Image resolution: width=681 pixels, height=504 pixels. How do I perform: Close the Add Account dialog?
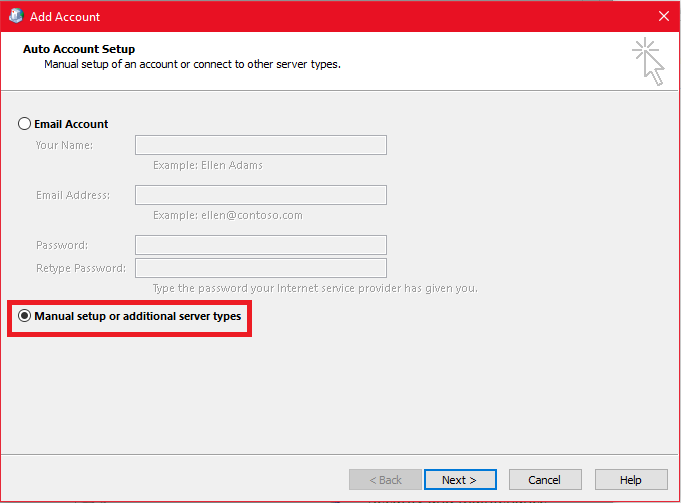tap(663, 16)
